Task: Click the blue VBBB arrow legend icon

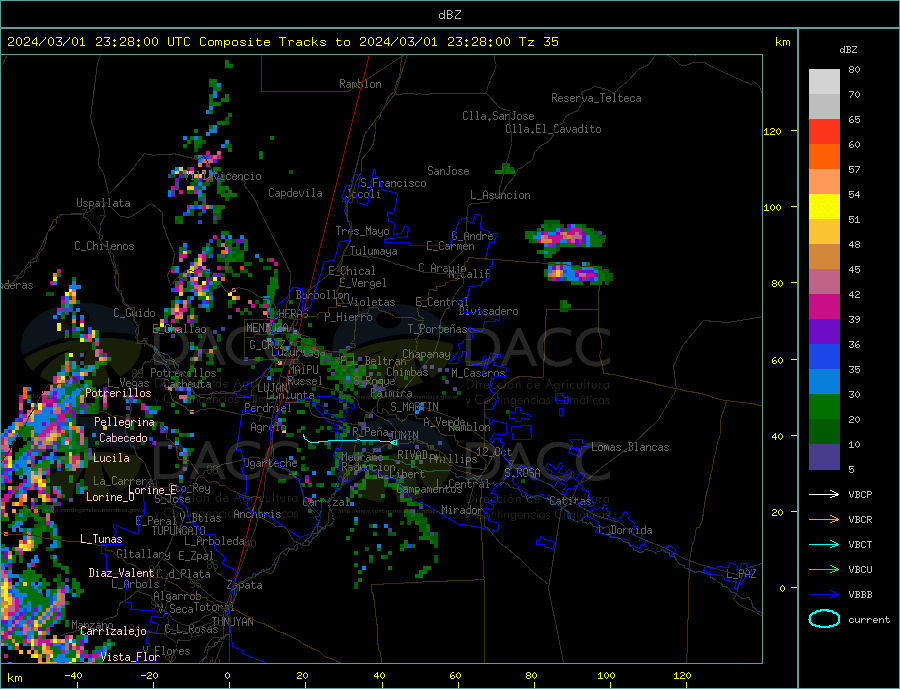Action: pyautogui.click(x=824, y=594)
